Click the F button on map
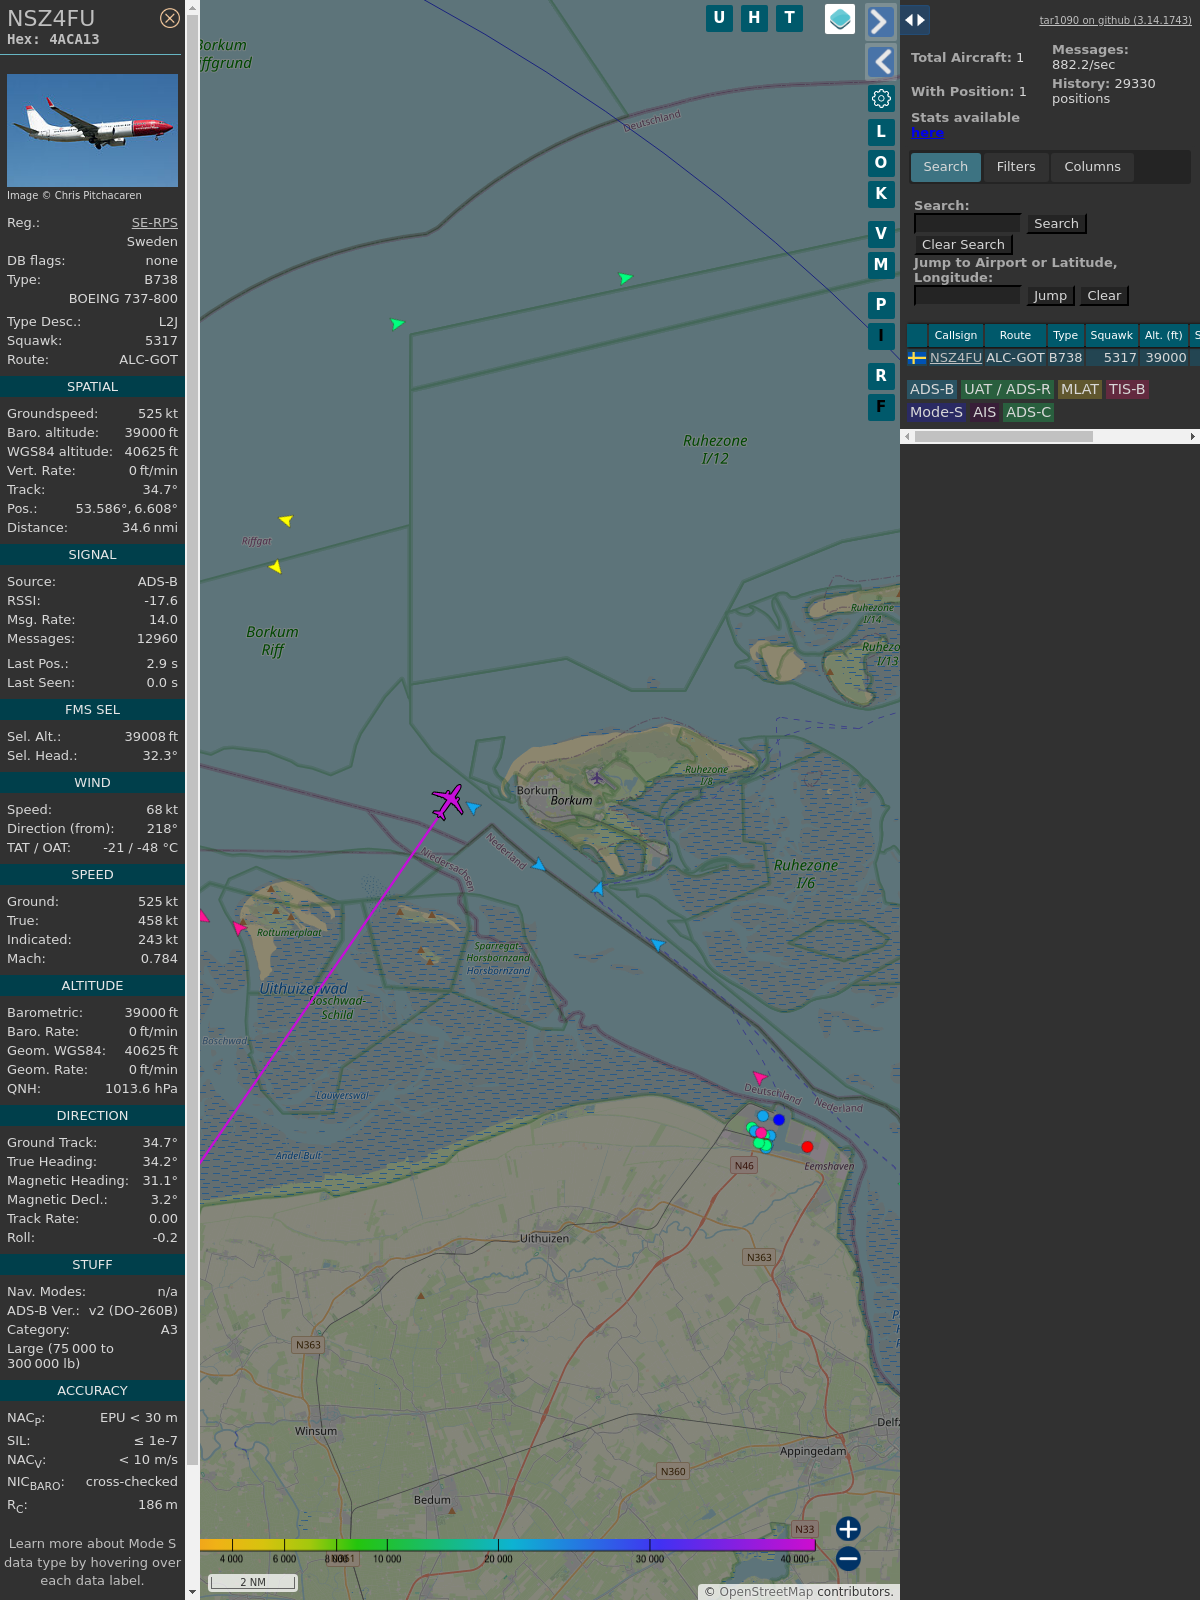Screen dimensions: 1200x1600 [x=881, y=407]
